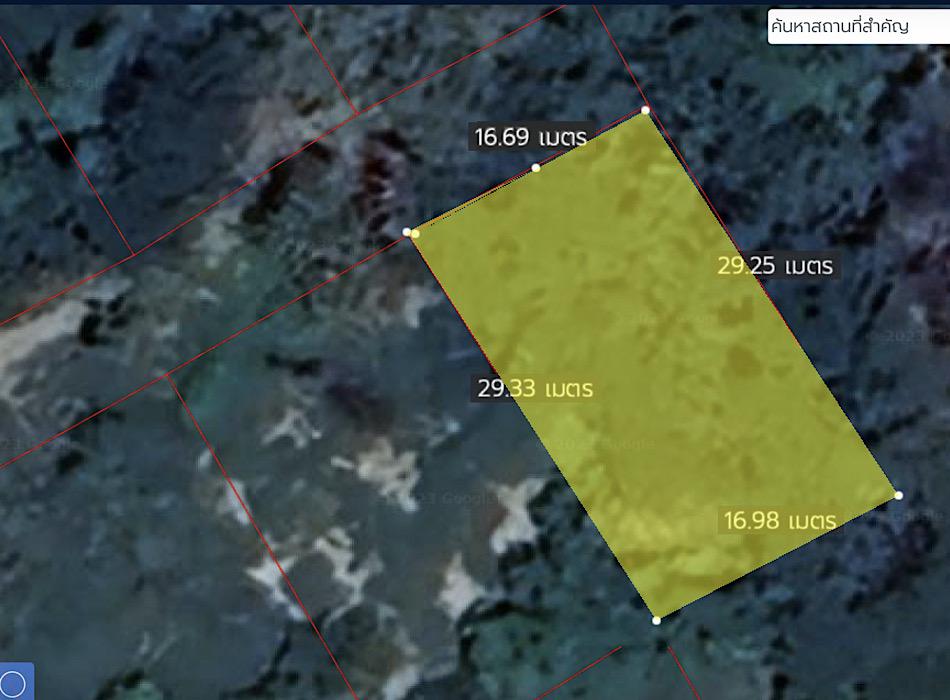Screen dimensions: 950x700
Task: Select the left corner vertex of polygon
Action: [407, 232]
